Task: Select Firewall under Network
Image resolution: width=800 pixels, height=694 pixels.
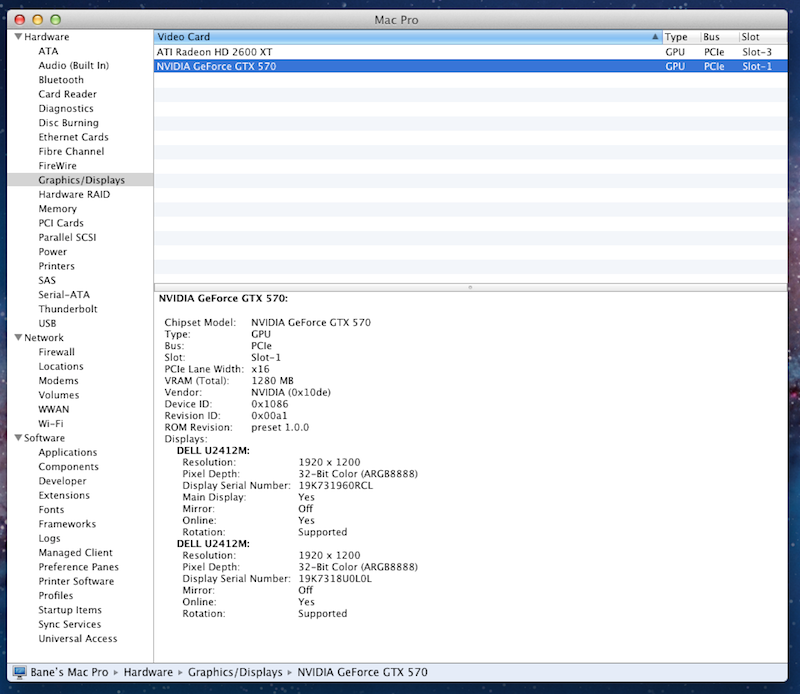Action: click(x=56, y=352)
